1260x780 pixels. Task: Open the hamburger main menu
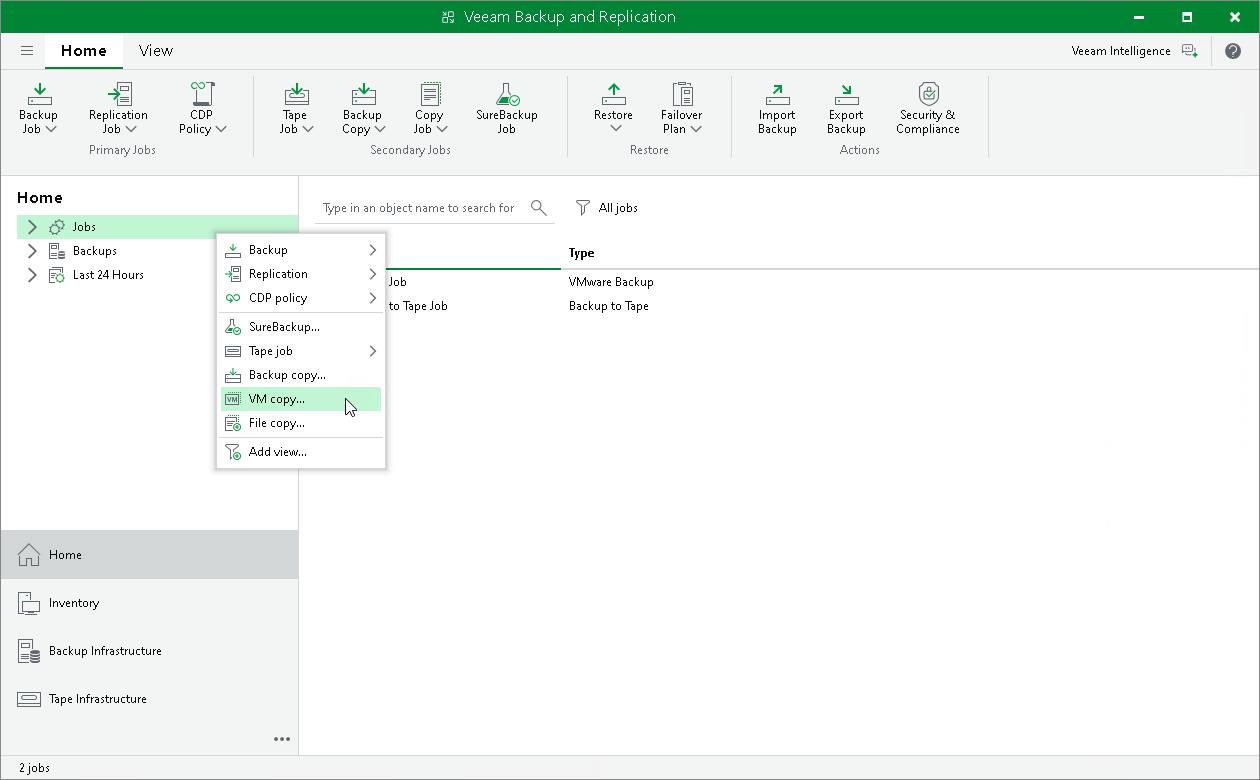27,51
